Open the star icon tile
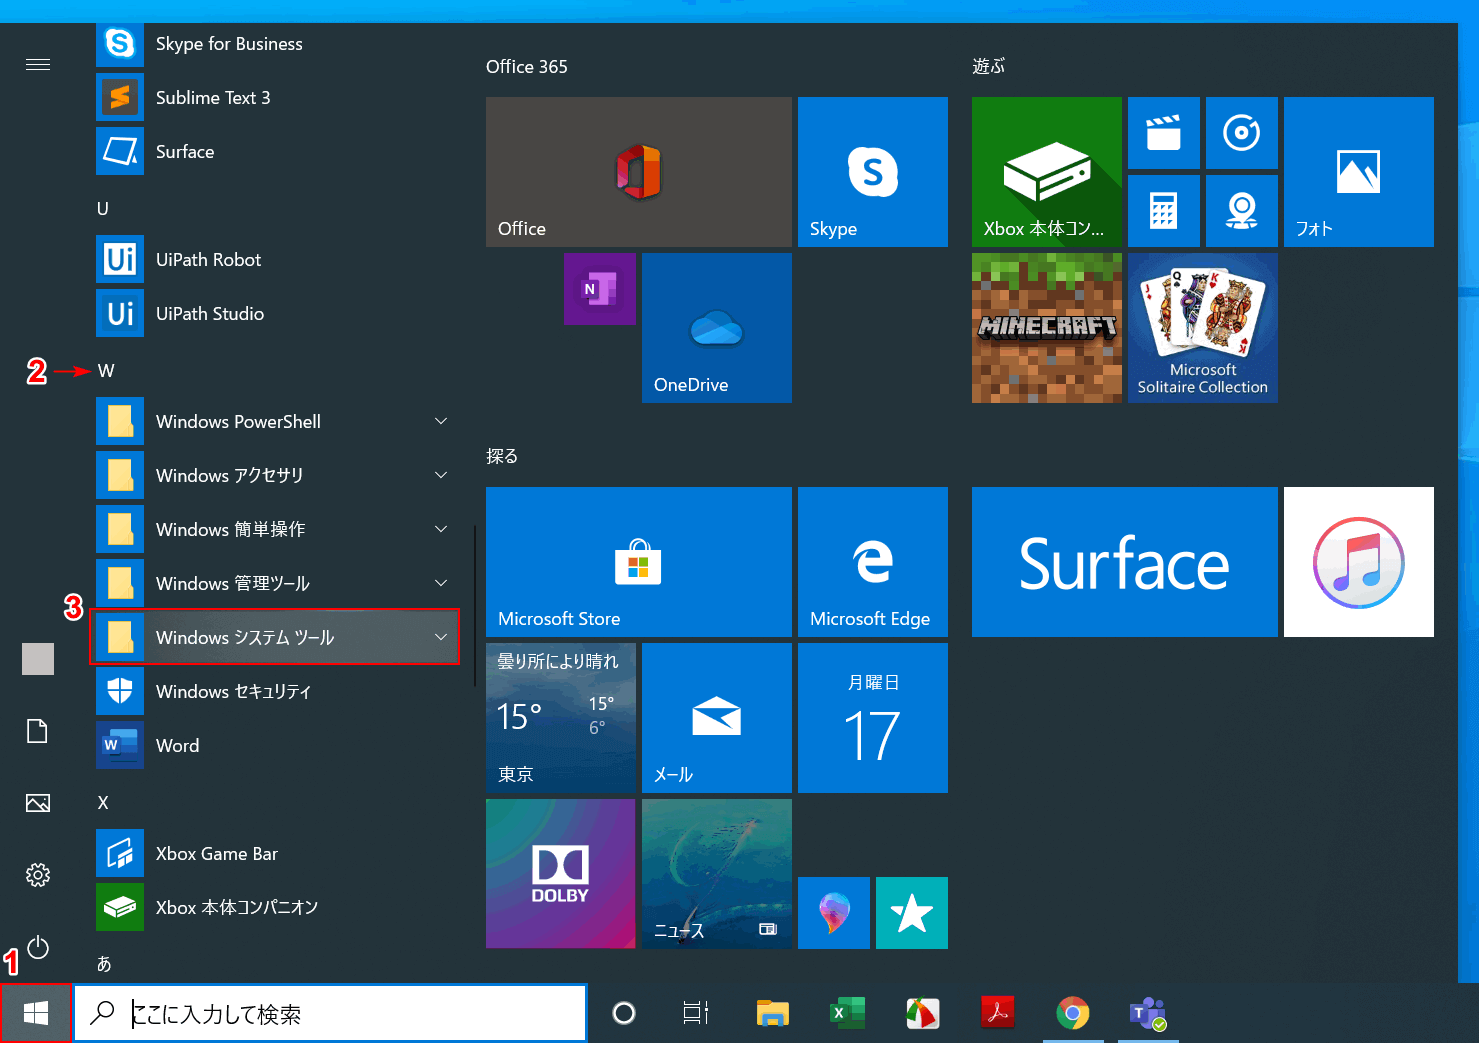This screenshot has height=1043, width=1479. tap(911, 913)
